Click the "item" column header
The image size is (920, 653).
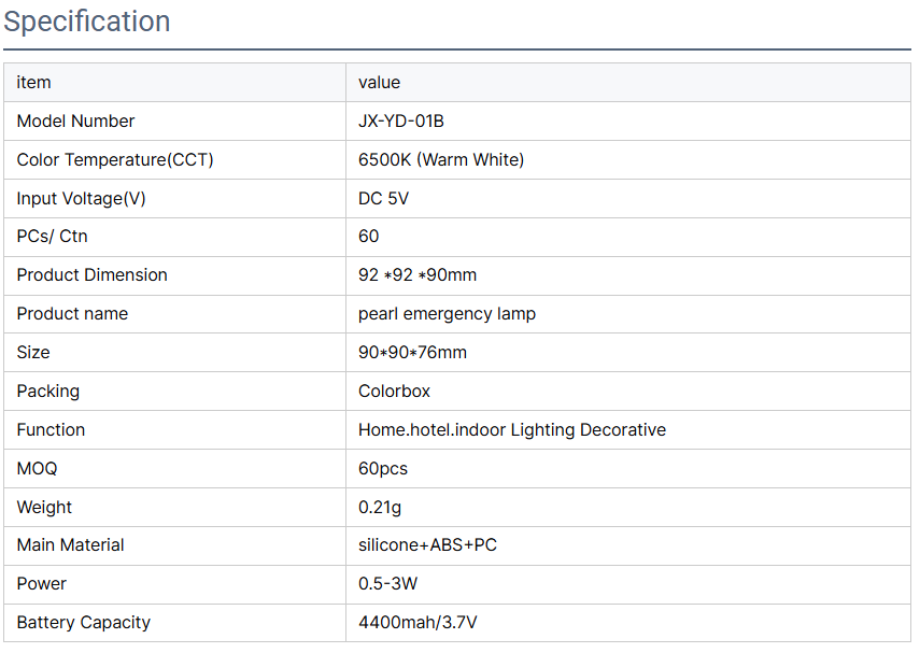[34, 82]
